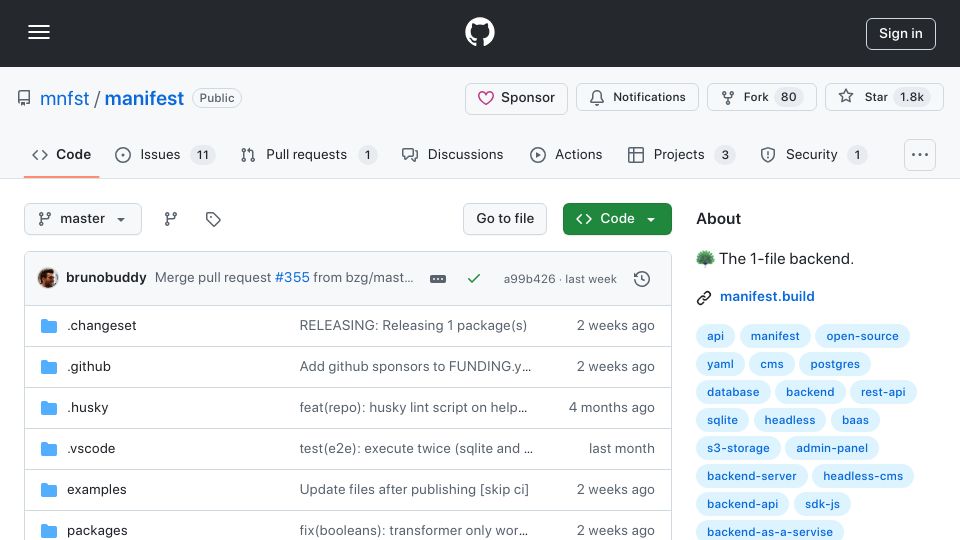Open the mnfst owner profile link
Image resolution: width=960 pixels, height=540 pixels.
[x=64, y=98]
